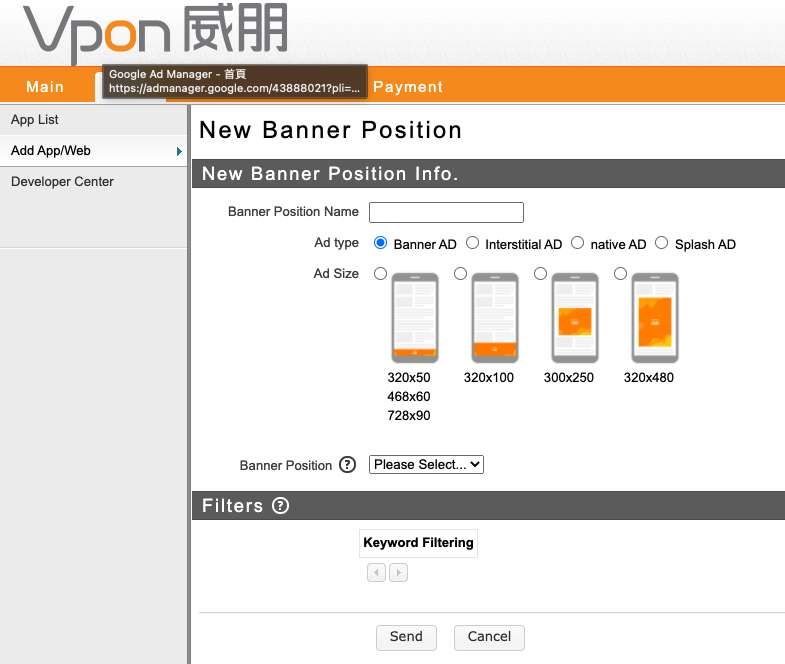785x664 pixels.
Task: Click the Send button
Action: [406, 637]
